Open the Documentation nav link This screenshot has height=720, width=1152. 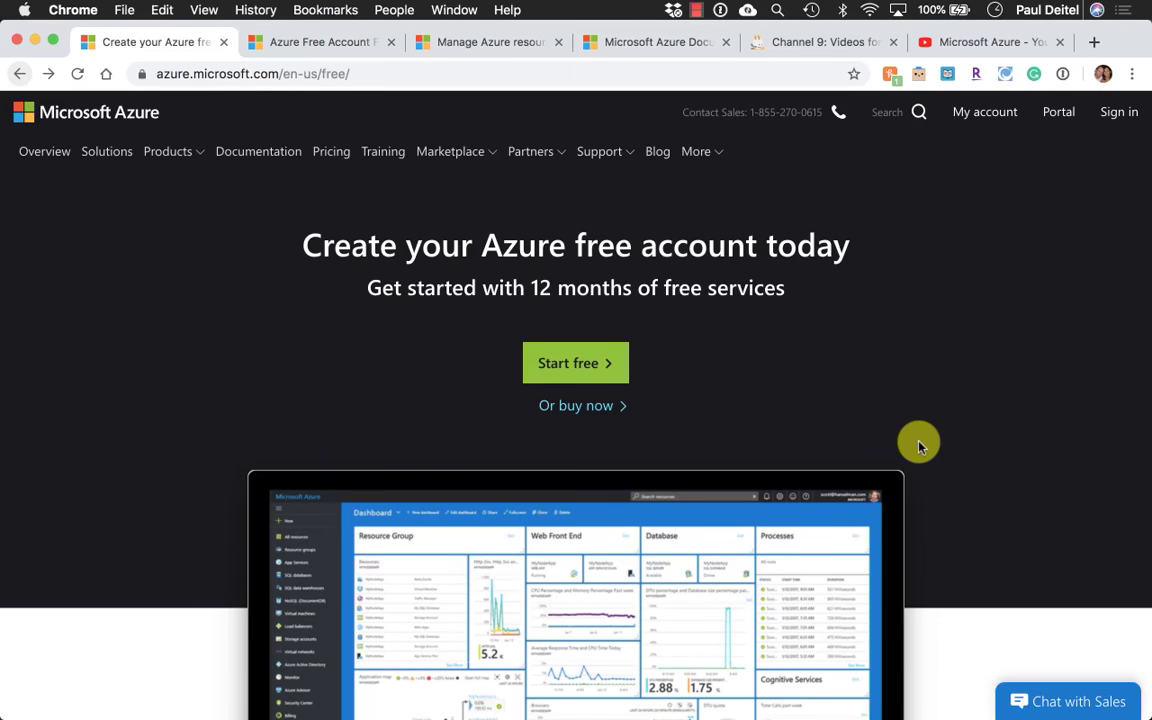[x=259, y=151]
